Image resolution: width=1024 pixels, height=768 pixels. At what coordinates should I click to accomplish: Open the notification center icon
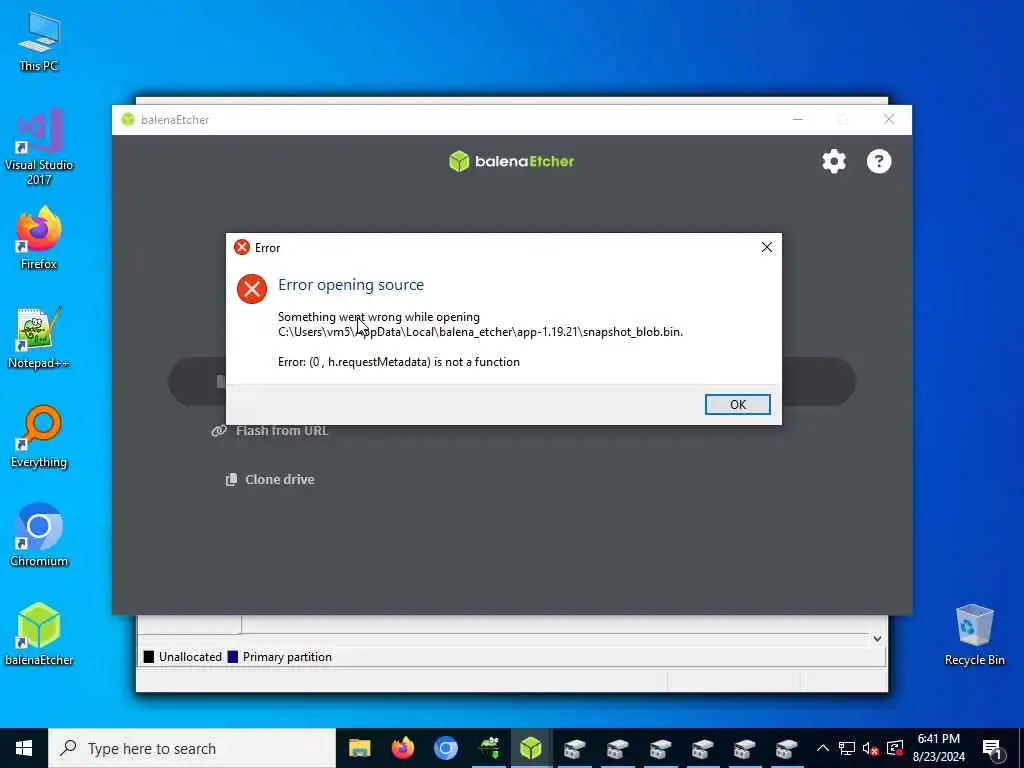pos(992,749)
